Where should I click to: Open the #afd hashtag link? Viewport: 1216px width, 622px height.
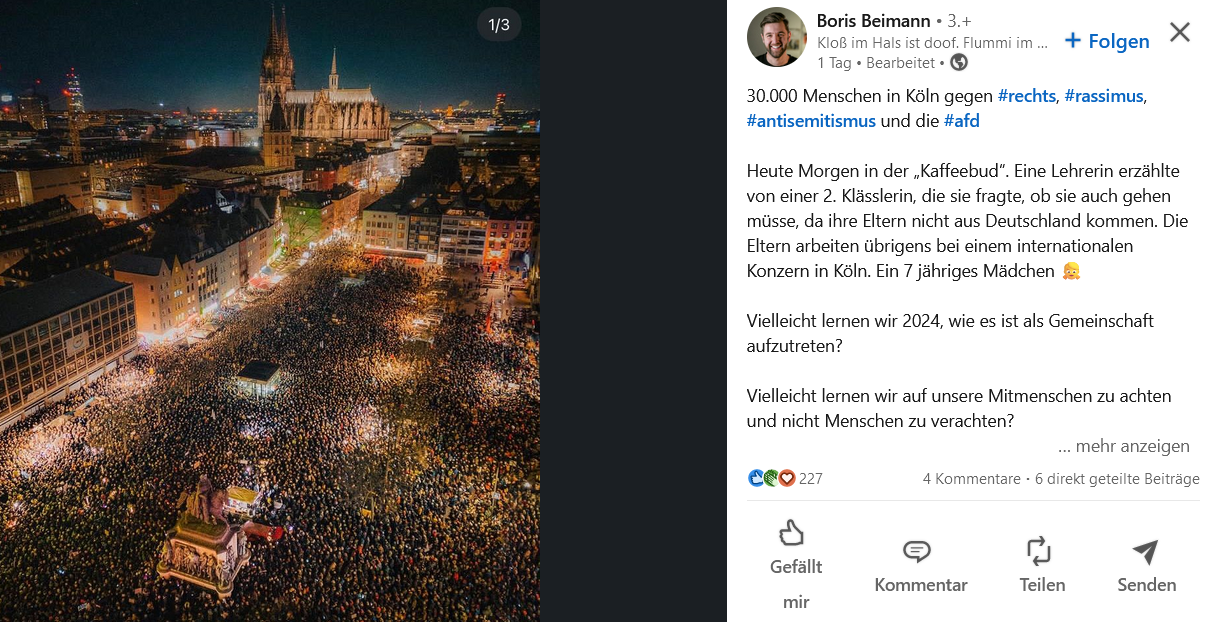(961, 121)
